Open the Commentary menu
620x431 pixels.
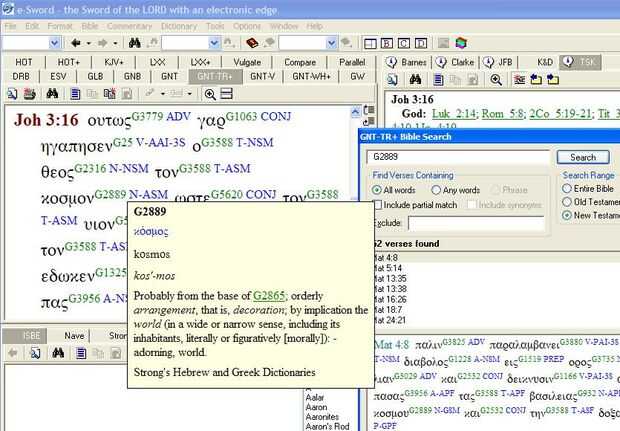click(x=129, y=26)
